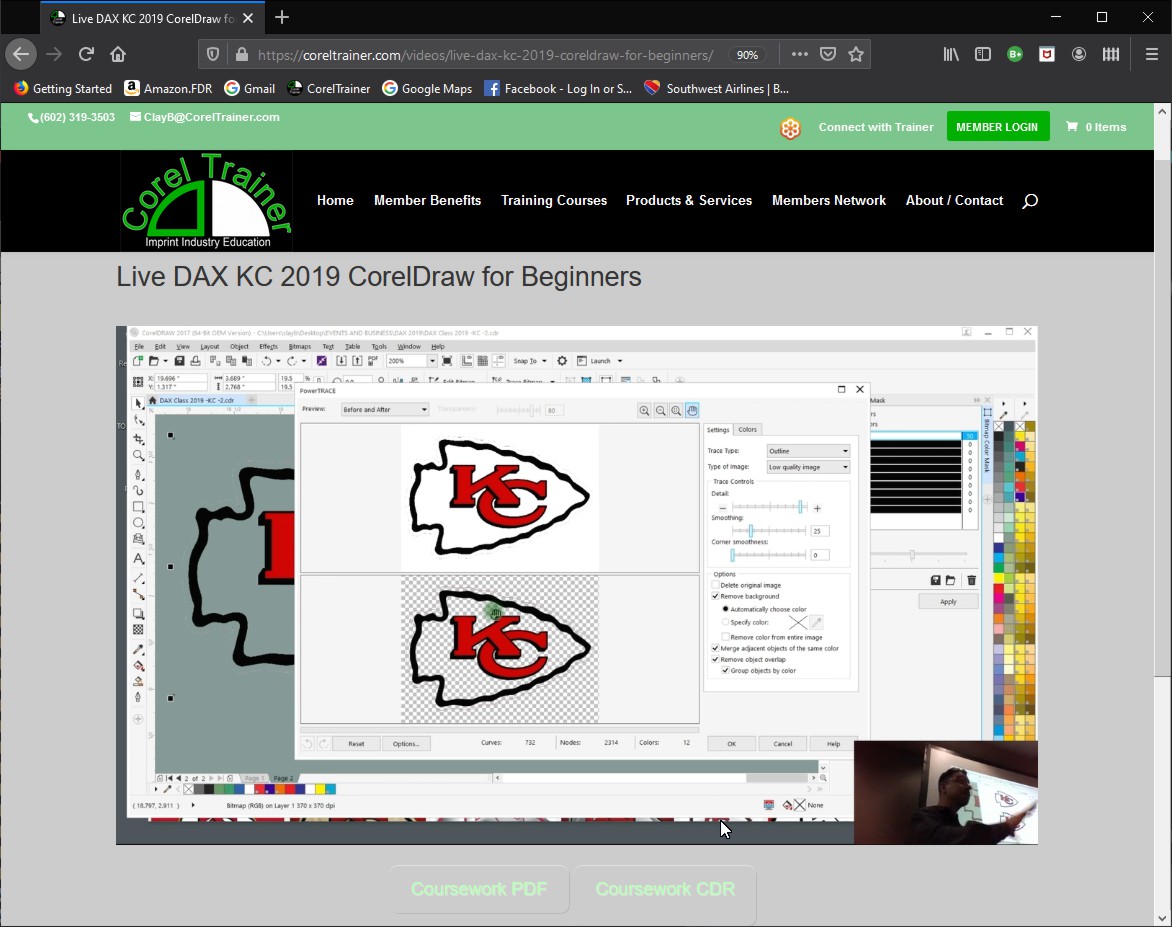Click the presenter webcam thumbnail
Screen dimensions: 1172x927
tap(946, 792)
